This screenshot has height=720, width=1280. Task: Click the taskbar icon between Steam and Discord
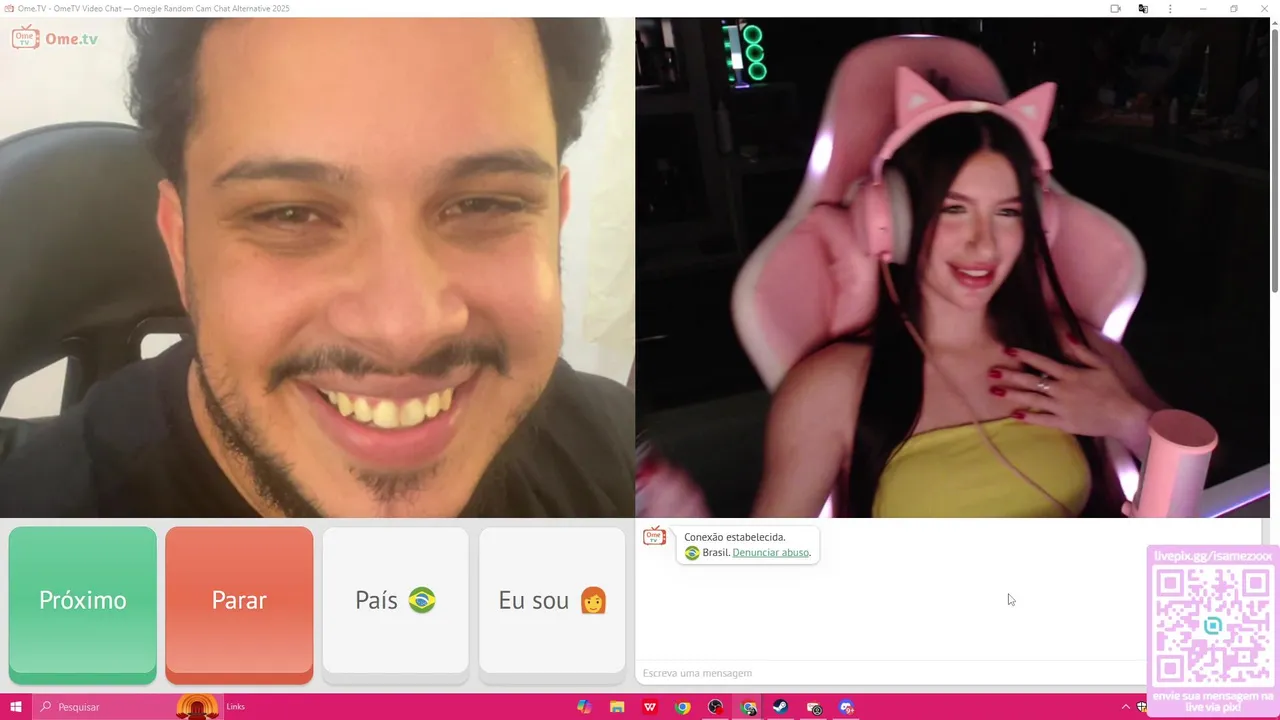(814, 707)
